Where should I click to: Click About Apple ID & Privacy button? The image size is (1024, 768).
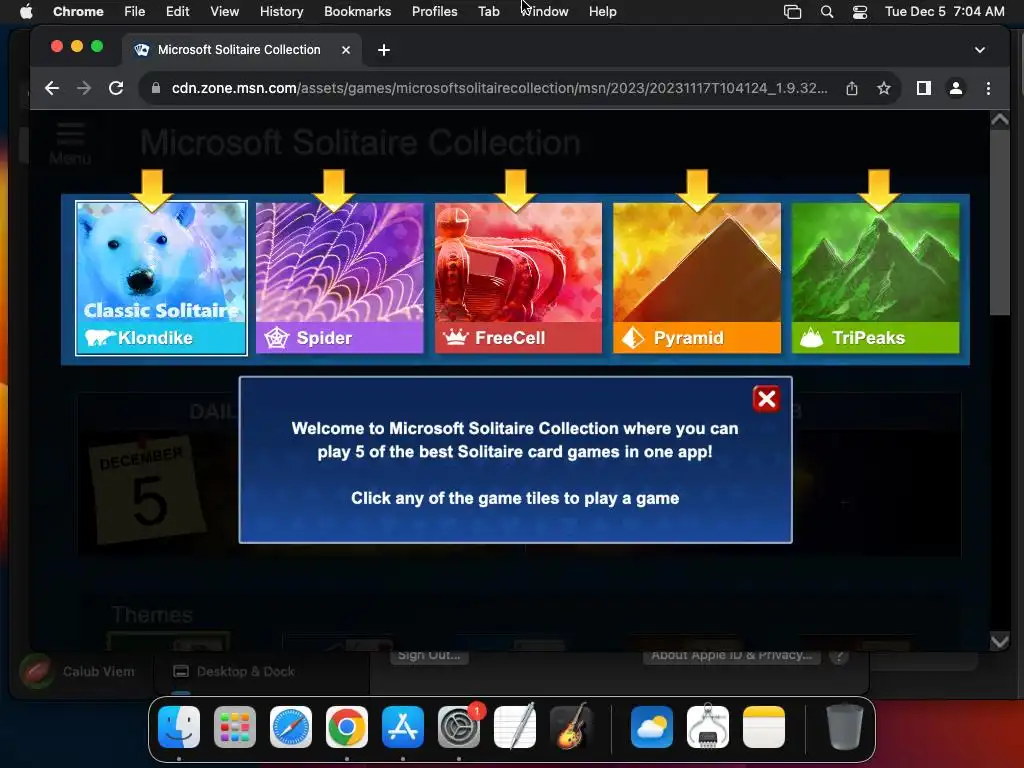[x=731, y=656]
